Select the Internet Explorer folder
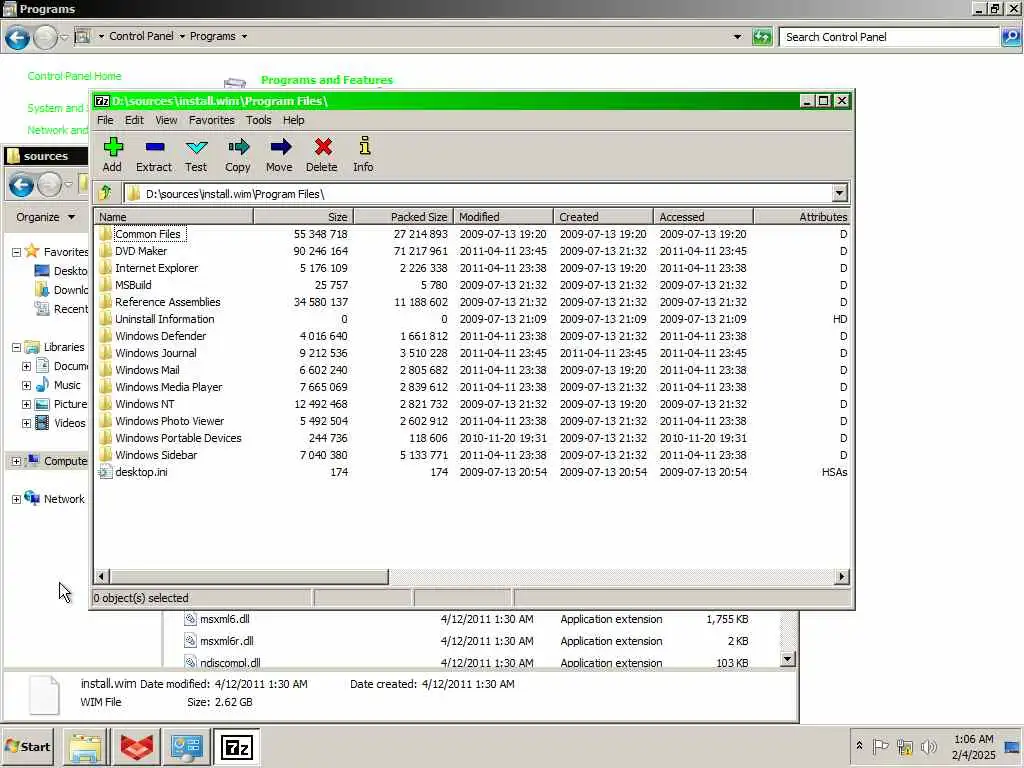The height and width of the screenshot is (768, 1024). (x=157, y=268)
